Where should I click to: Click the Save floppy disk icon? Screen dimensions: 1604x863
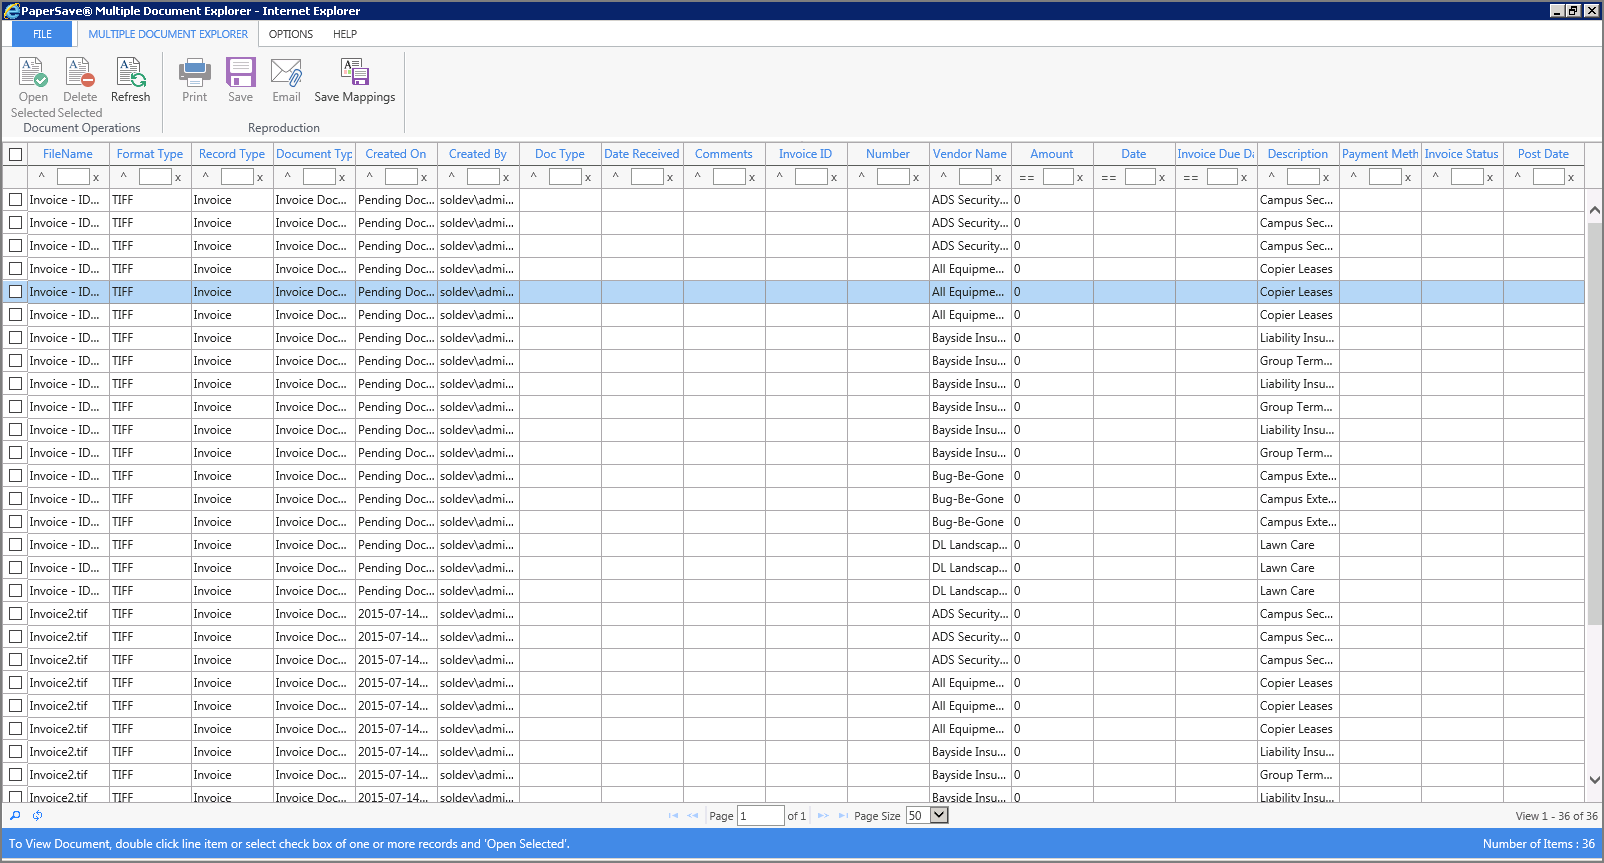[241, 73]
